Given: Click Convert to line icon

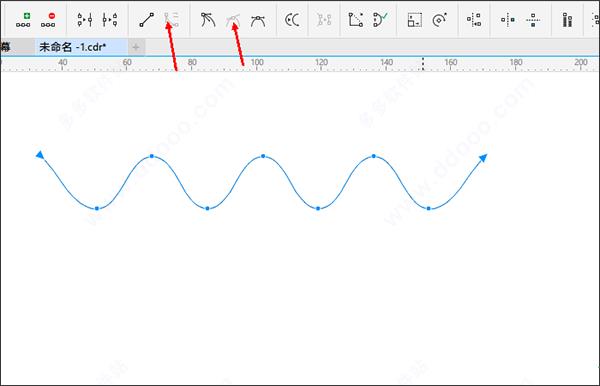Looking at the screenshot, I should pos(147,20).
